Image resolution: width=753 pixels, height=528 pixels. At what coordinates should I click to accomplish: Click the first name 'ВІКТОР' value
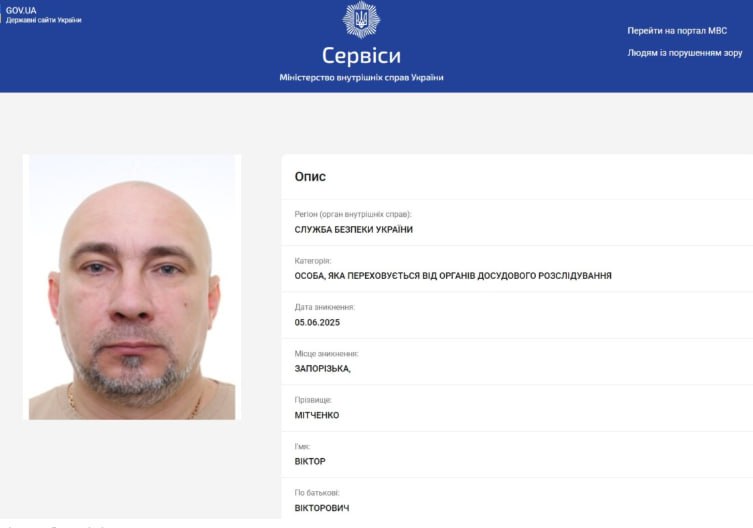310,461
